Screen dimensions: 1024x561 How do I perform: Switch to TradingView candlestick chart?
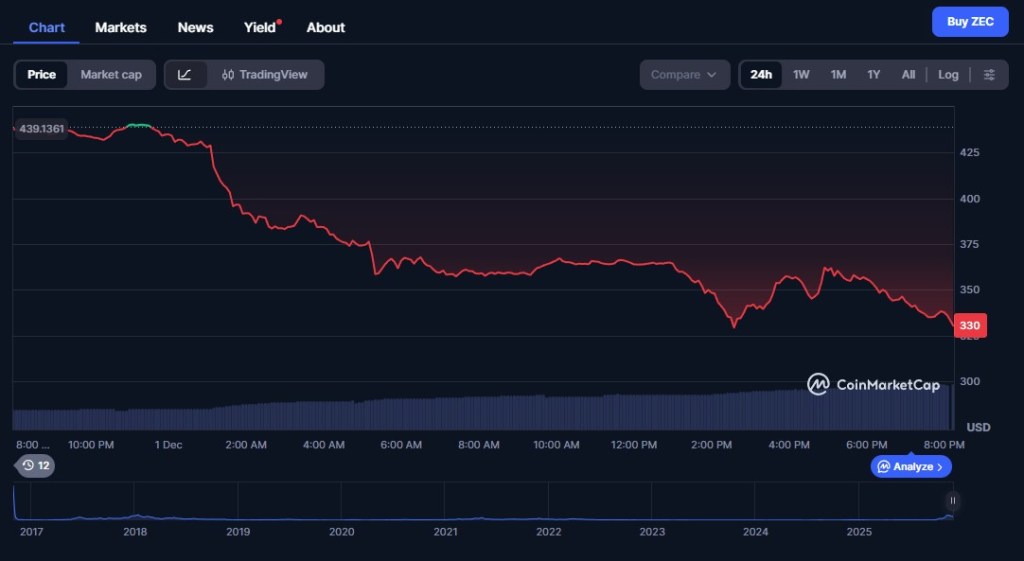(x=265, y=75)
